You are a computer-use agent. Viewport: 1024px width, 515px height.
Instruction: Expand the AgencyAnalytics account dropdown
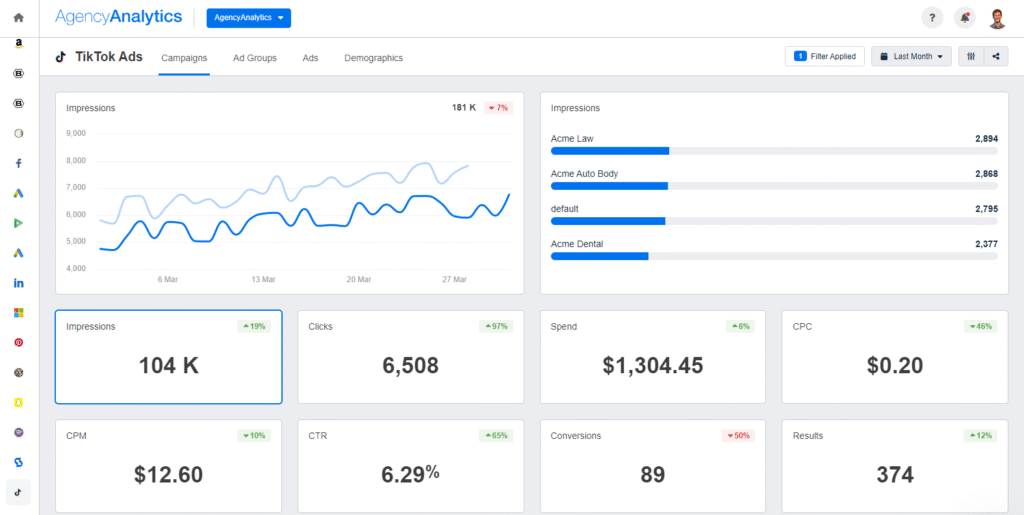click(x=249, y=18)
